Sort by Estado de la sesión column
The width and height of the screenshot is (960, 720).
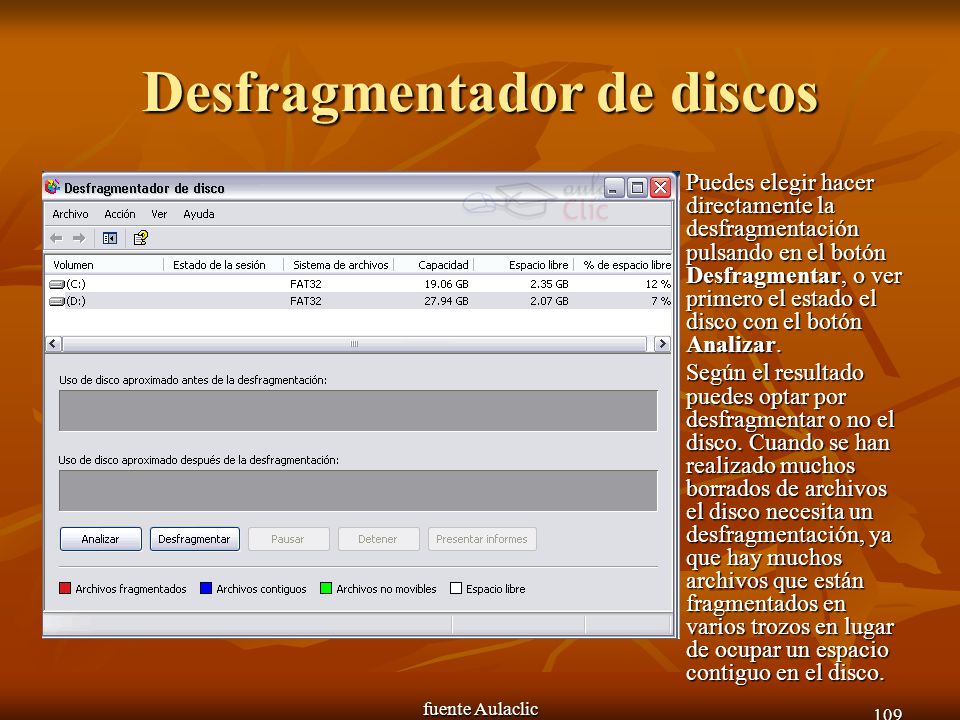pyautogui.click(x=223, y=264)
